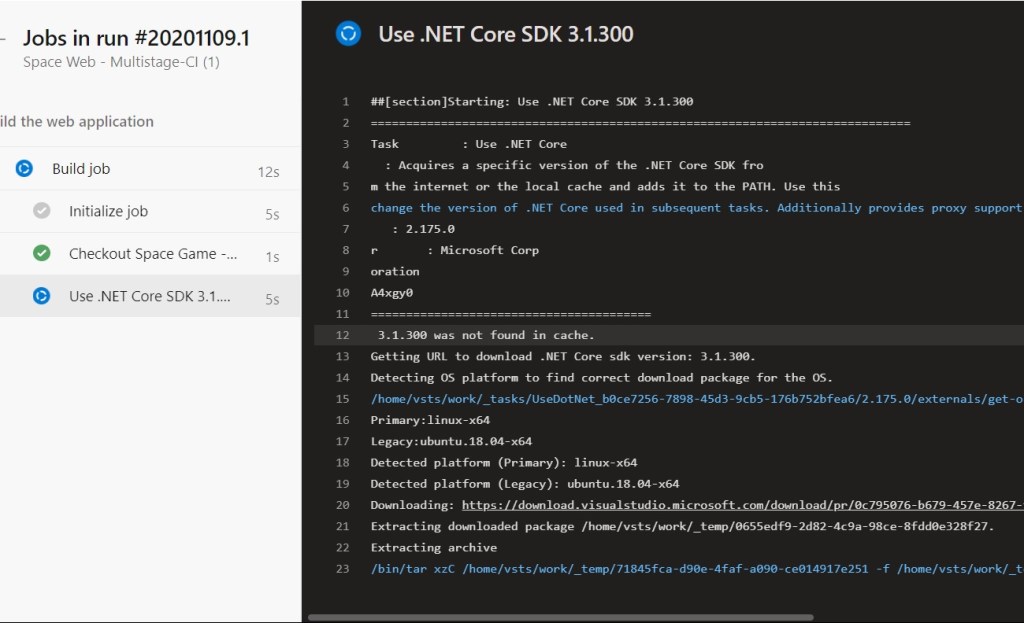1024x623 pixels.
Task: Select the Use .NET Core SDK step in sidebar
Action: click(x=149, y=296)
